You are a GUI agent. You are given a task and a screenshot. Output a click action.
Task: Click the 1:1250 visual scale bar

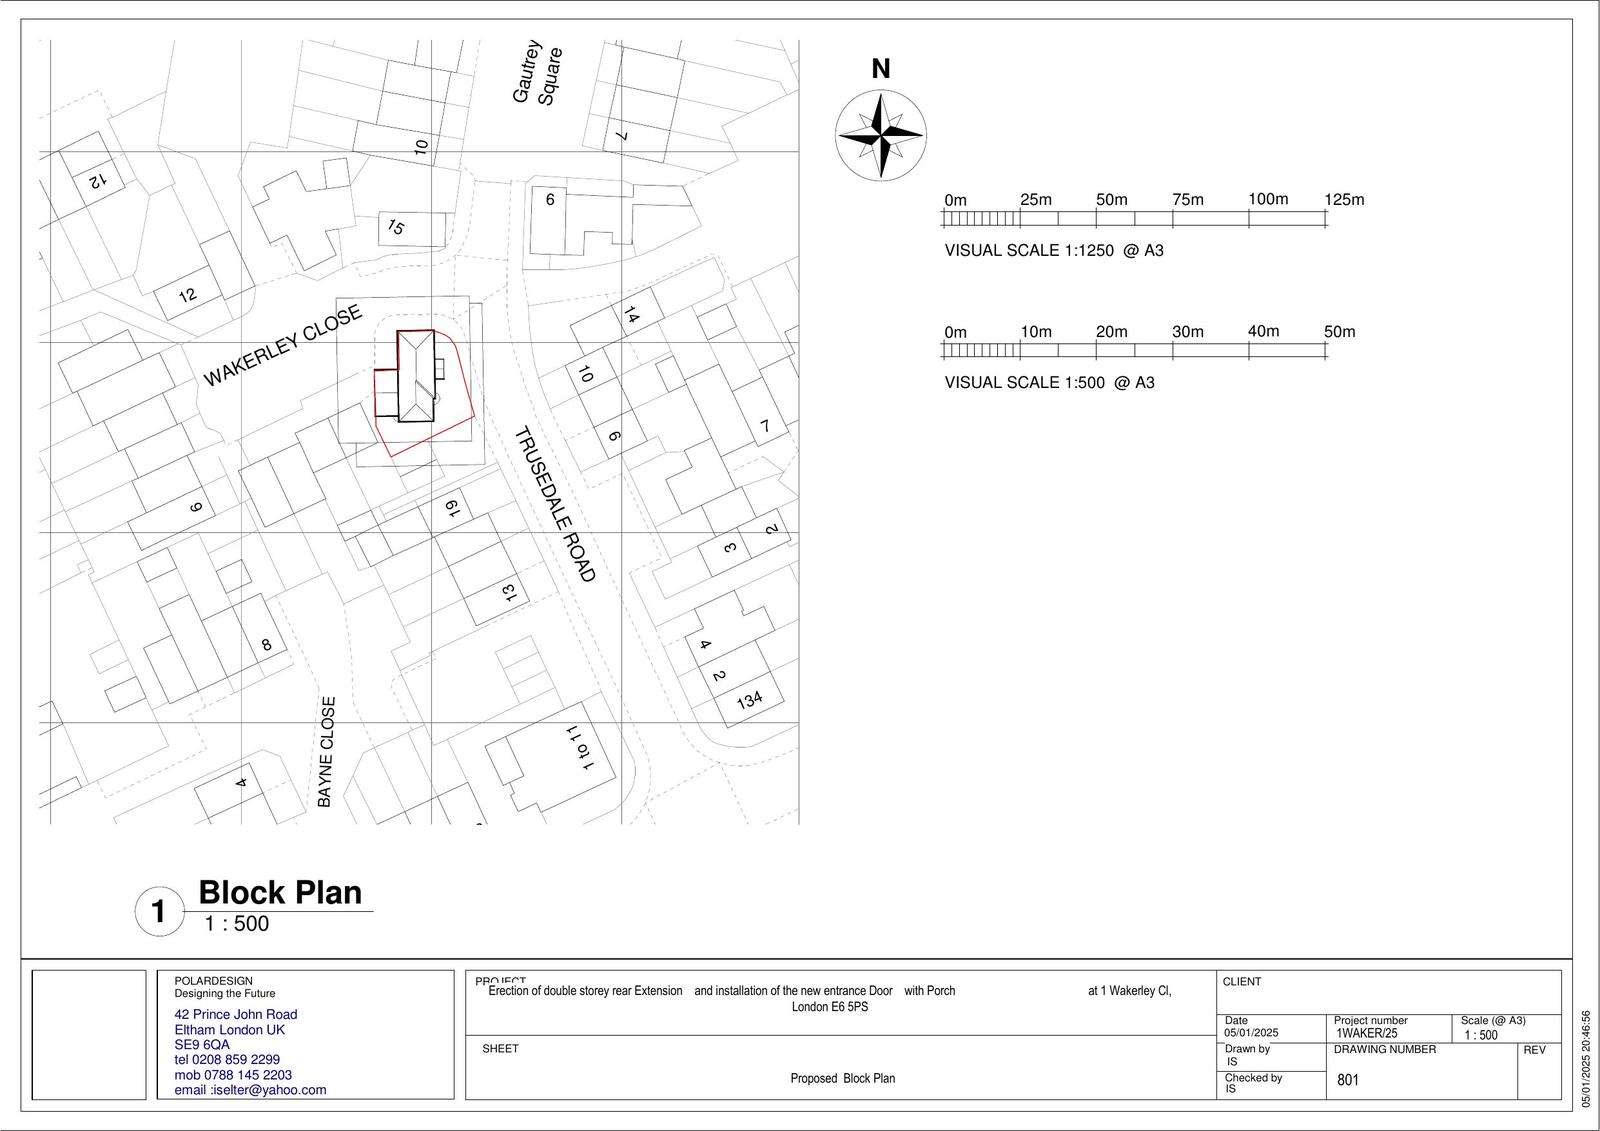point(1134,218)
